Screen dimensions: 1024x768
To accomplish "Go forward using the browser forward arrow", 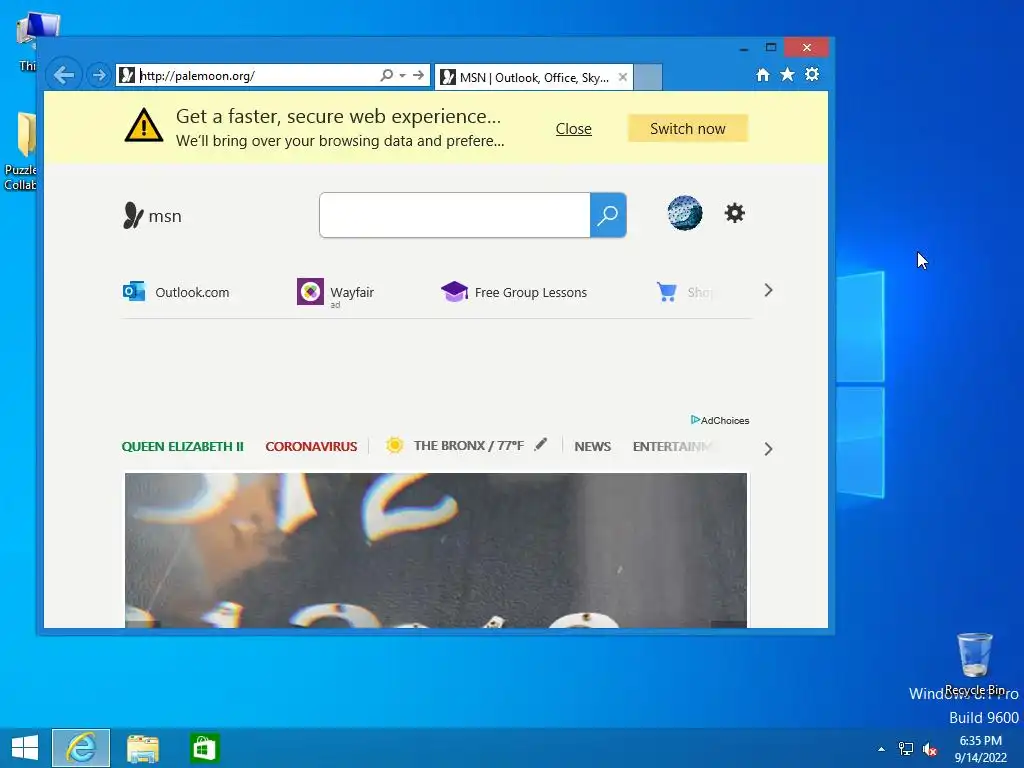I will (x=99, y=75).
